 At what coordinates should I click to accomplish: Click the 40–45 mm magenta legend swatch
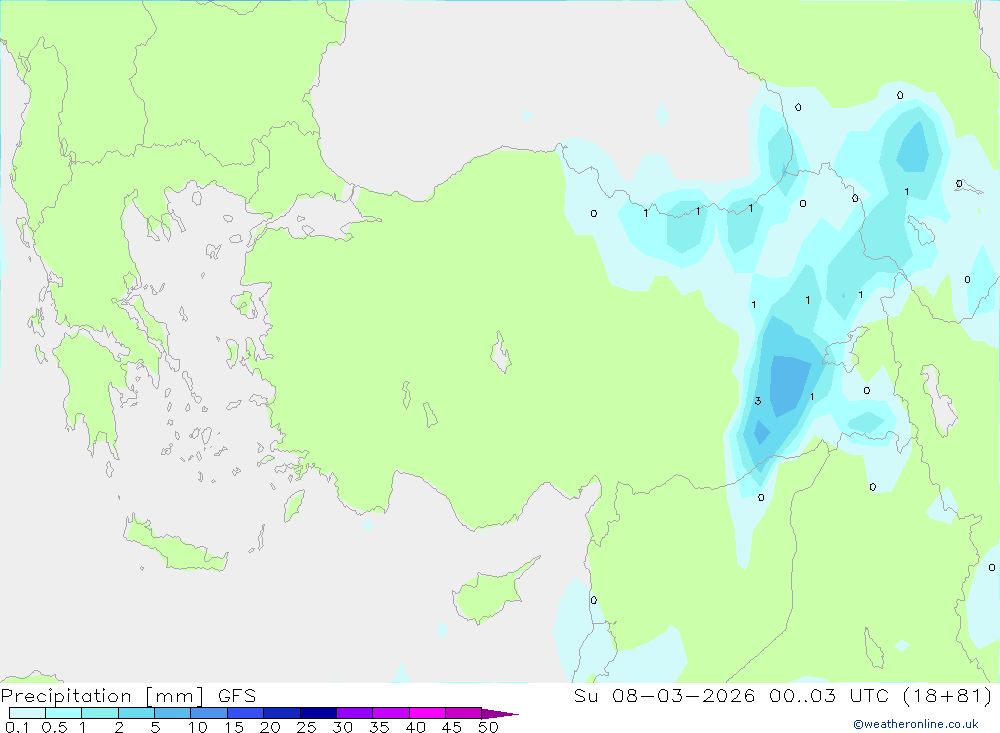click(x=427, y=713)
